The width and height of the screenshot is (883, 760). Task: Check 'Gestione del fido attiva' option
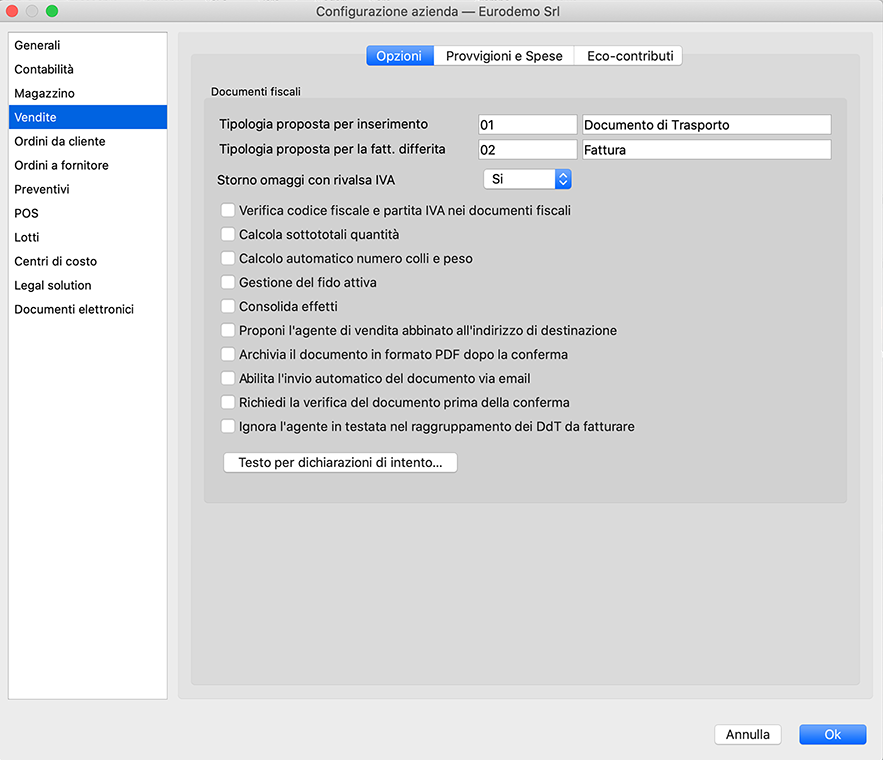point(228,283)
